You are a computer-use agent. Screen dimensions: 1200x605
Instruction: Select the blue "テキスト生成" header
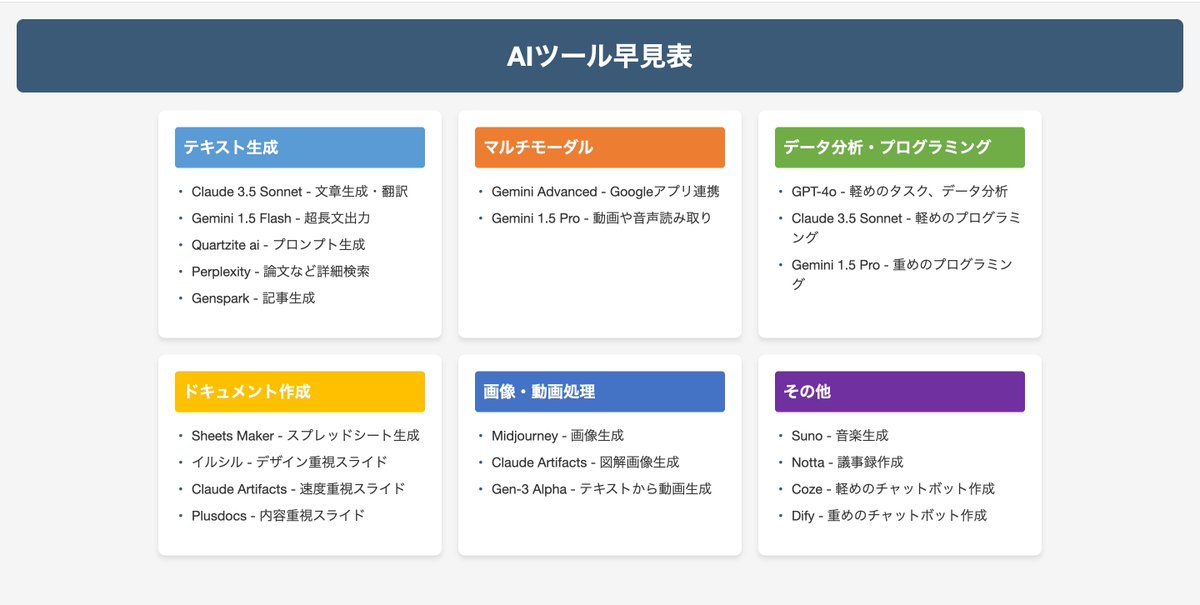(300, 147)
